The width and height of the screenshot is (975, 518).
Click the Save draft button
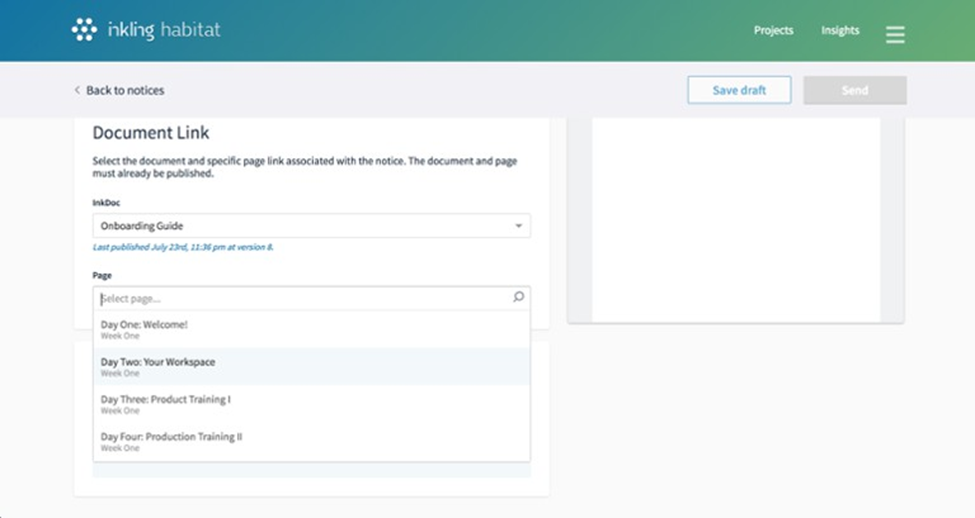[x=739, y=90]
